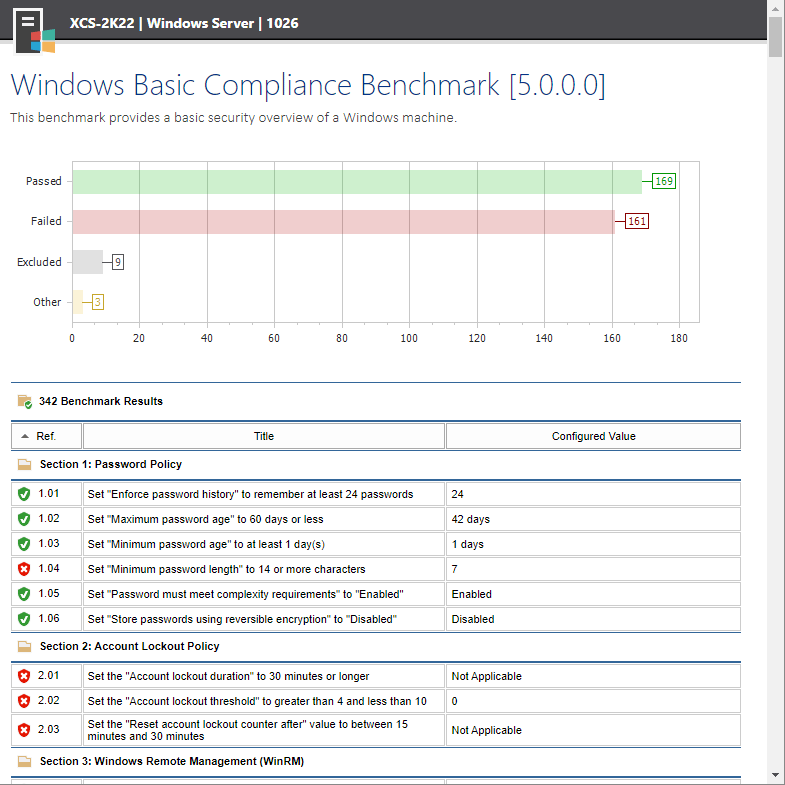This screenshot has width=785, height=785.
Task: Click the passed shield icon for 1.02
Action: point(24,519)
